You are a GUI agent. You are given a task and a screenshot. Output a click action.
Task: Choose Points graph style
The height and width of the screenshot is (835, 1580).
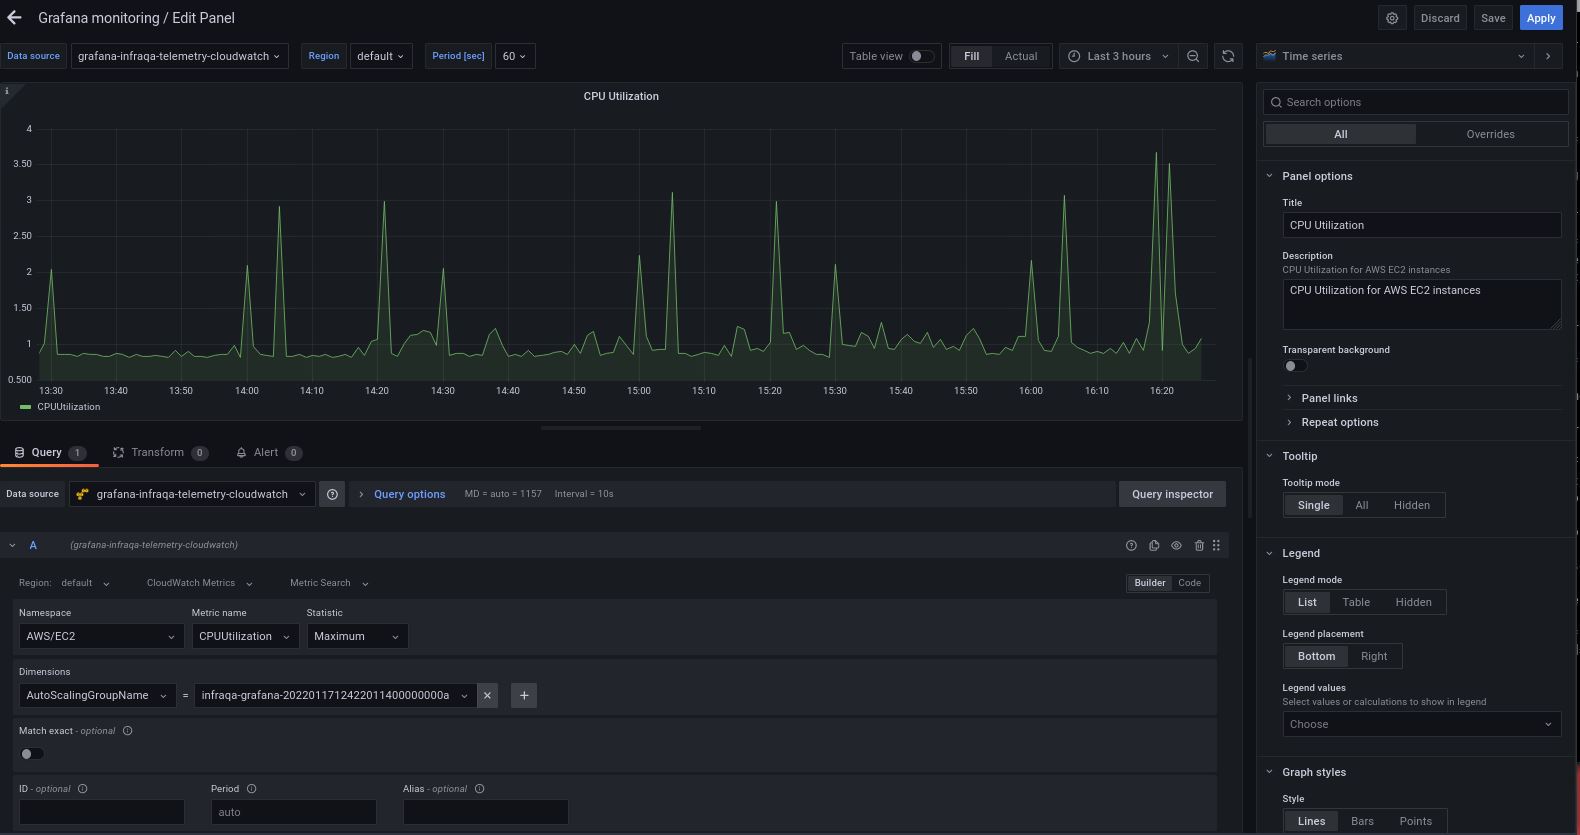click(1415, 821)
